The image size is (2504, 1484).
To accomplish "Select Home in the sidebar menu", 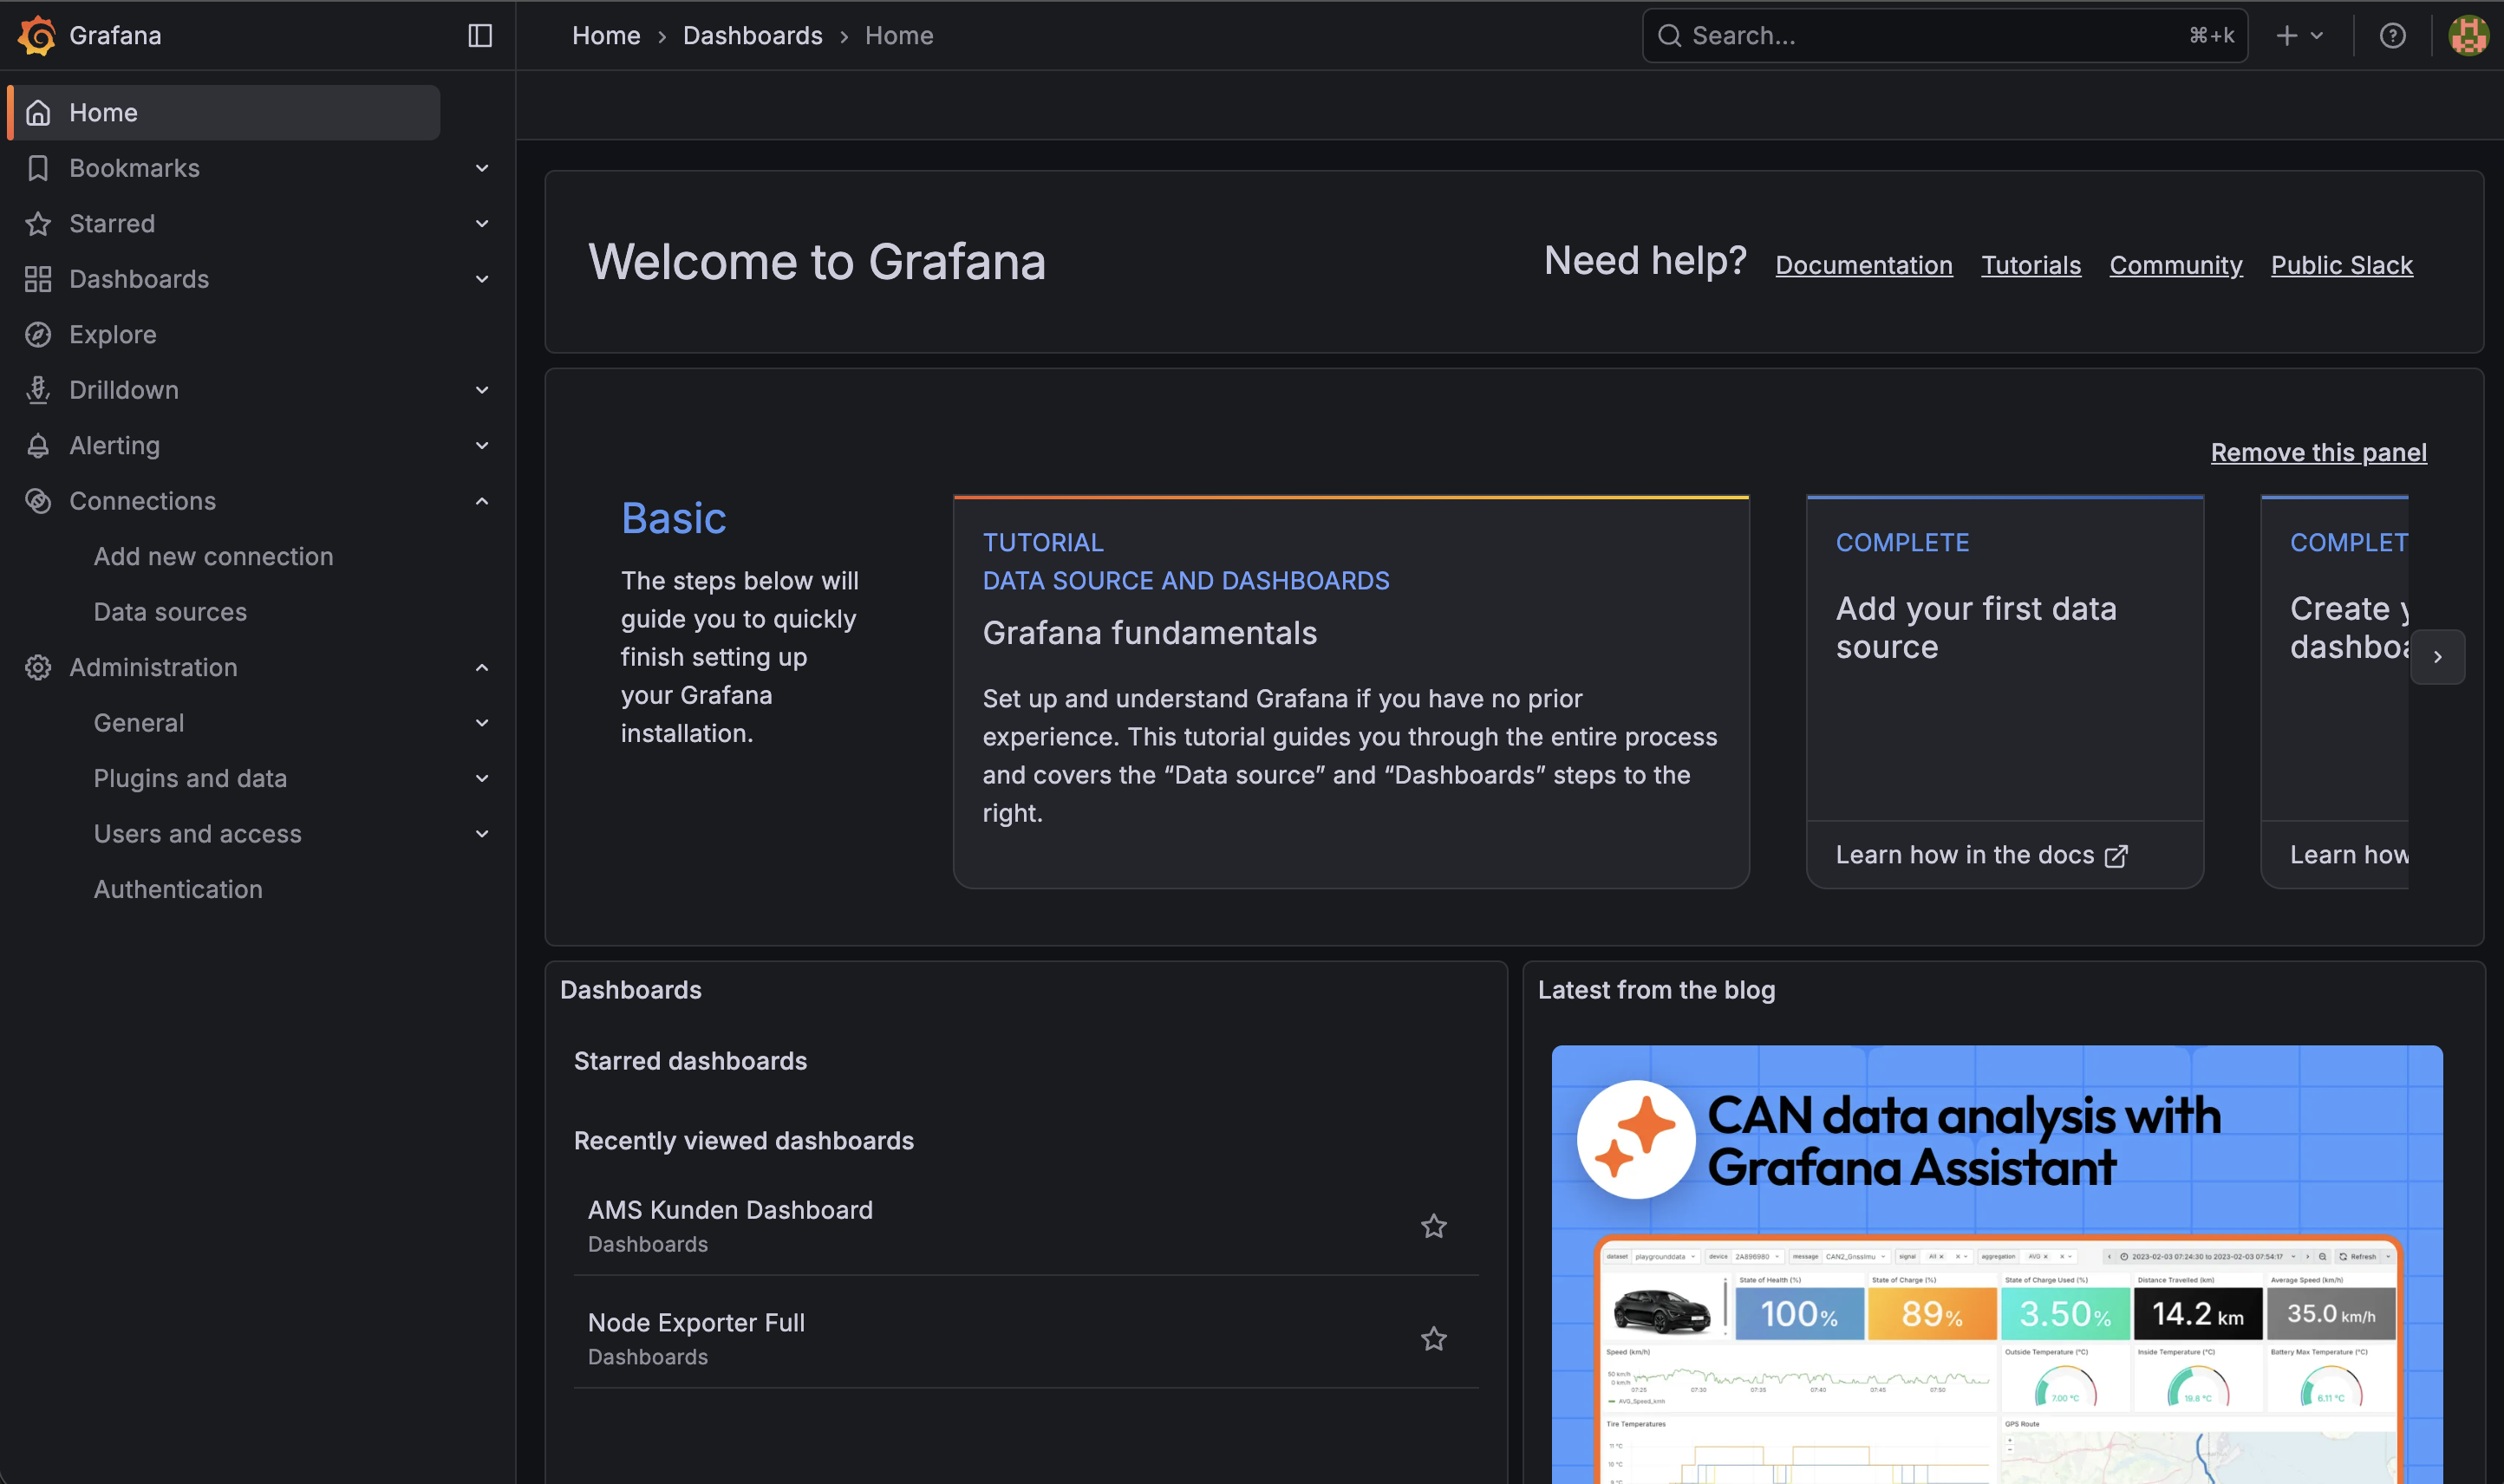I will tap(104, 112).
